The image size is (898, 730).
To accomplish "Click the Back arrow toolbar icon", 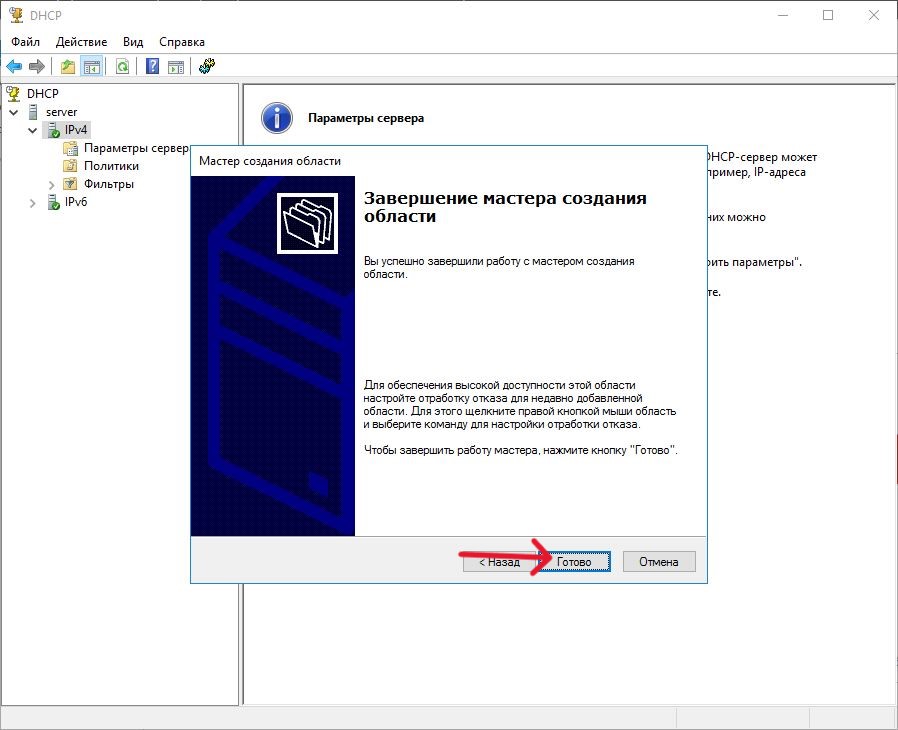I will tap(14, 67).
